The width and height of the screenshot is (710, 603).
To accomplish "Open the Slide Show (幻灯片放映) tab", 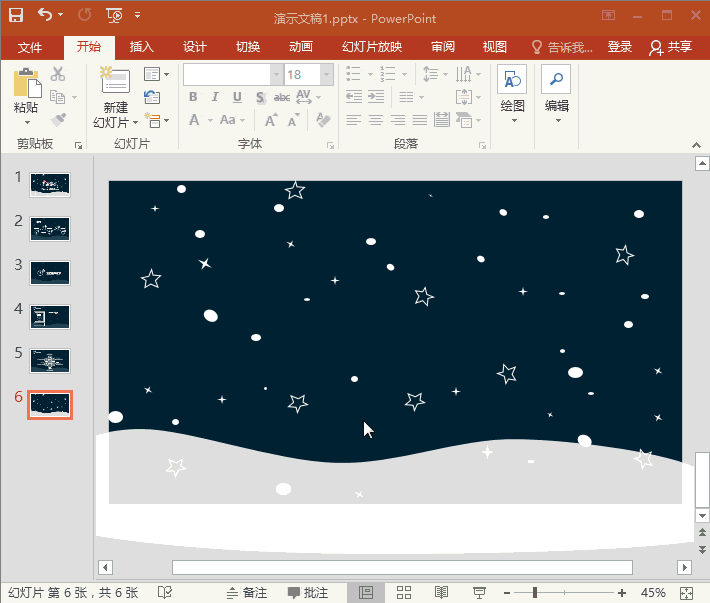I will (372, 47).
